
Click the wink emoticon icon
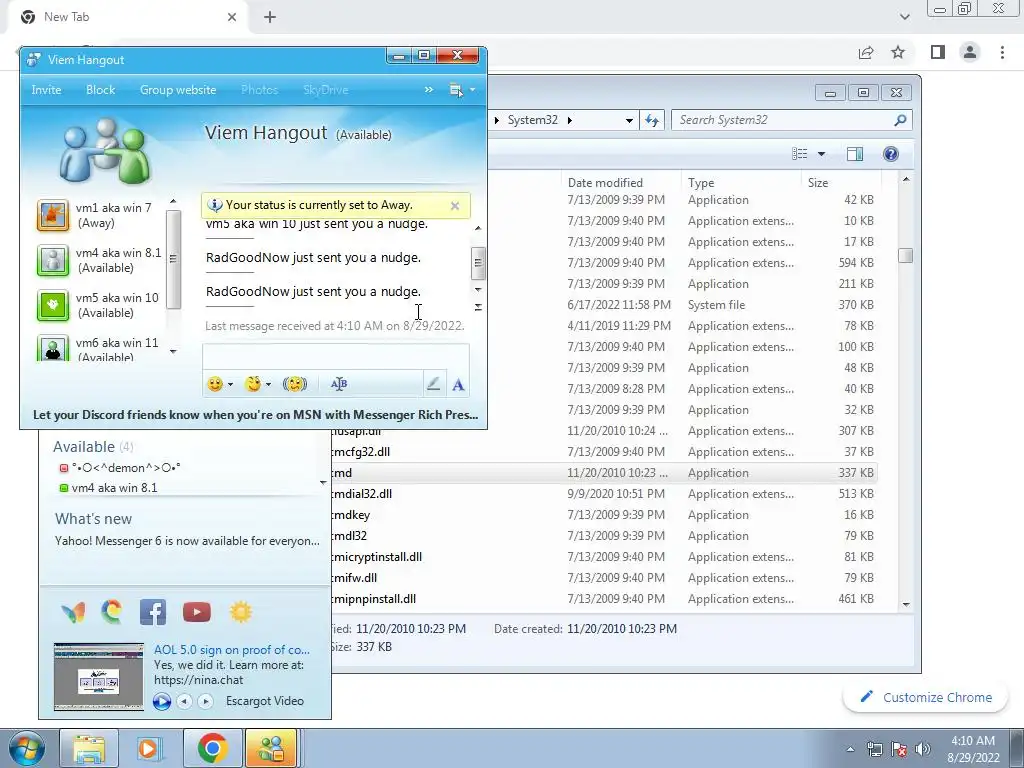[x=253, y=384]
